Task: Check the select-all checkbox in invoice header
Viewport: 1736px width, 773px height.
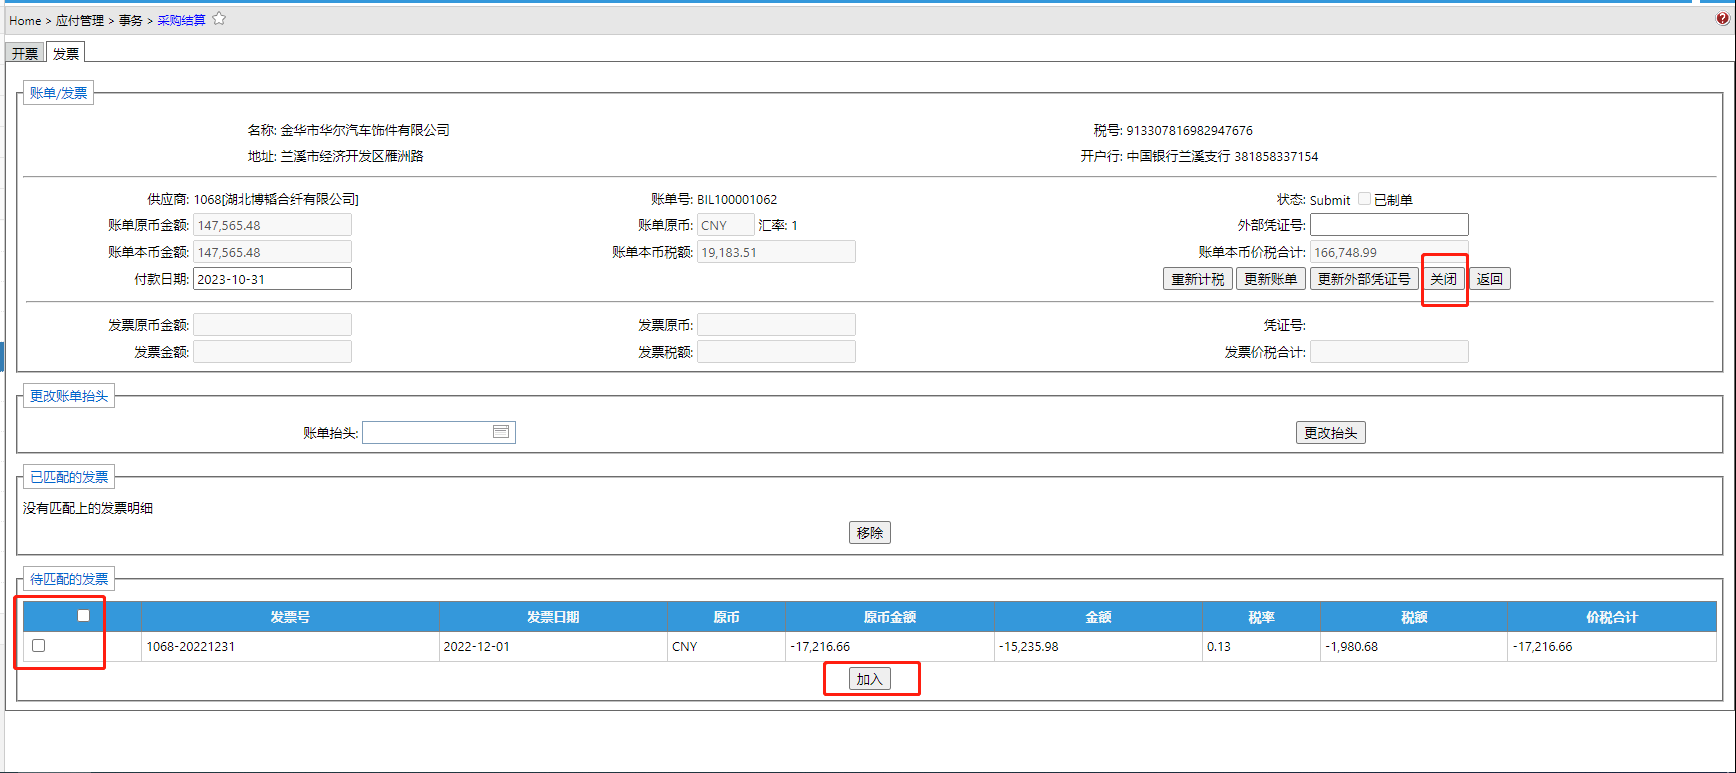Action: coord(83,616)
